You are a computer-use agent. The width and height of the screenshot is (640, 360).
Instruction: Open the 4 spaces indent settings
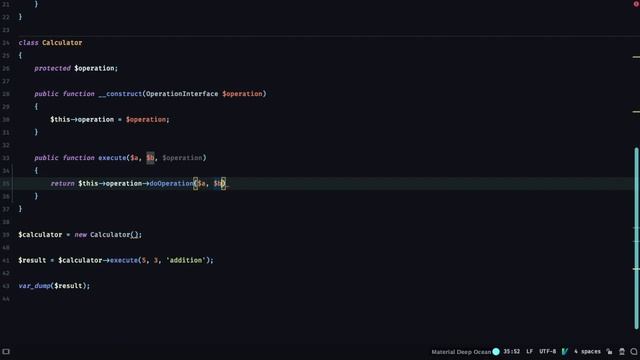pyautogui.click(x=587, y=351)
